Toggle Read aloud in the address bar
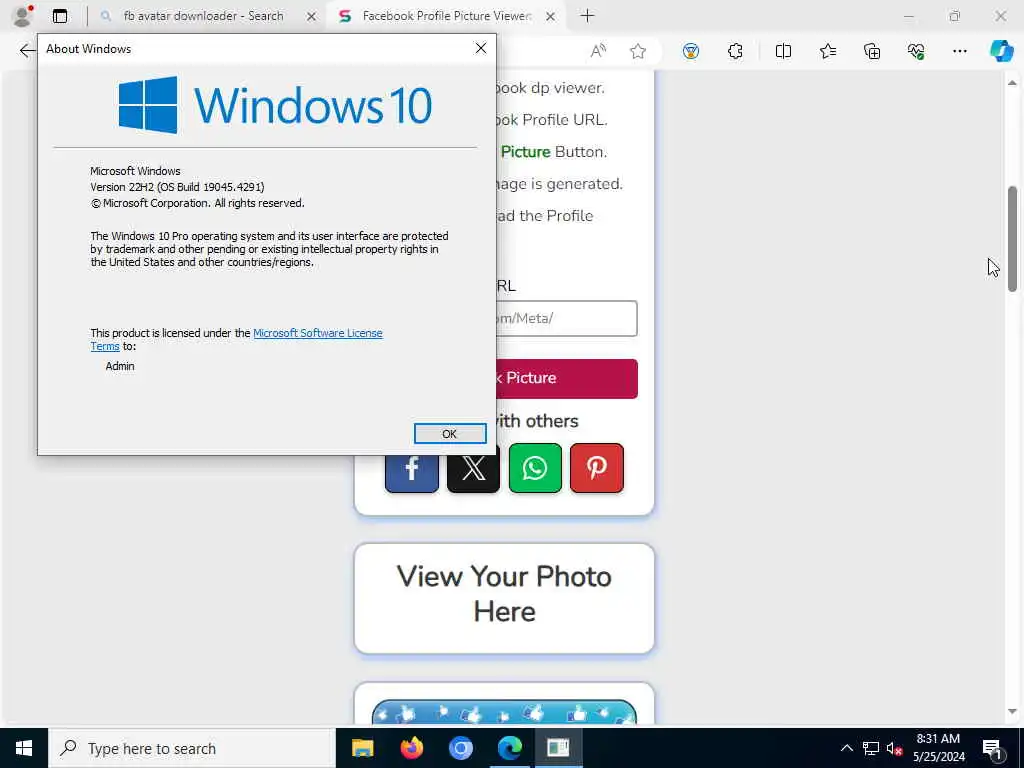Viewport: 1024px width, 768px height. click(x=598, y=51)
